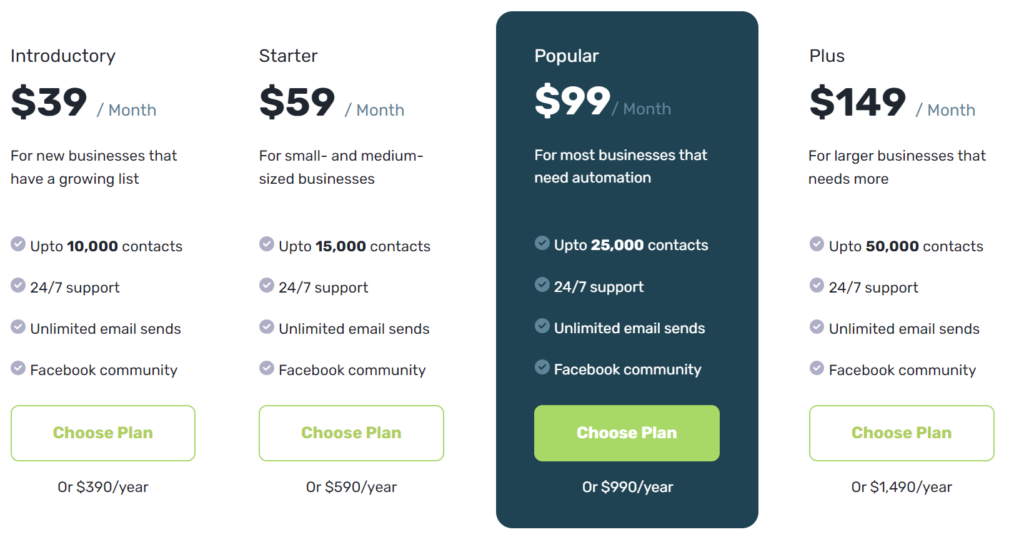
Task: Click checkmark icon beside 15,000 contacts
Action: tap(266, 244)
